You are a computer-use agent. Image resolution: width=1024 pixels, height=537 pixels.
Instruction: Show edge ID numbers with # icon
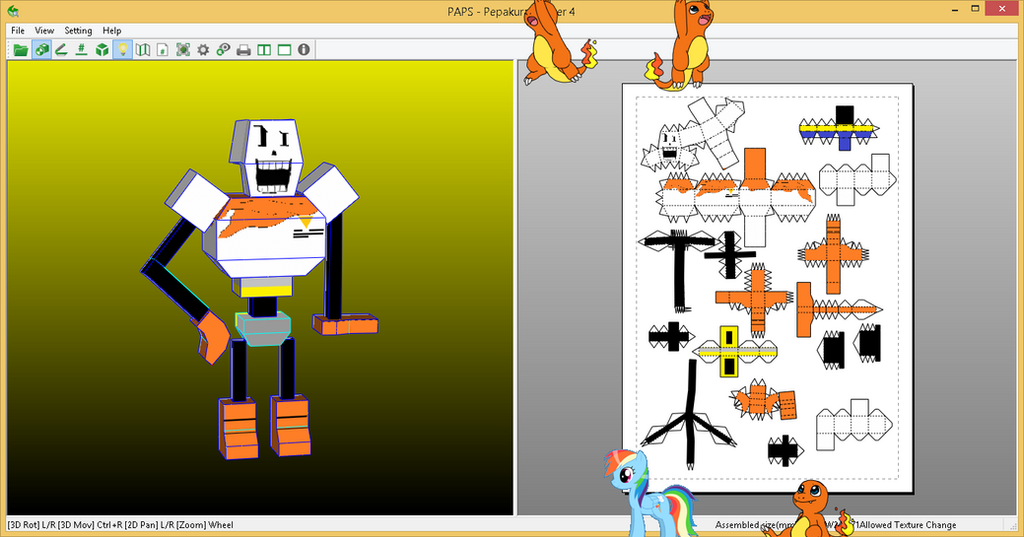(x=82, y=50)
